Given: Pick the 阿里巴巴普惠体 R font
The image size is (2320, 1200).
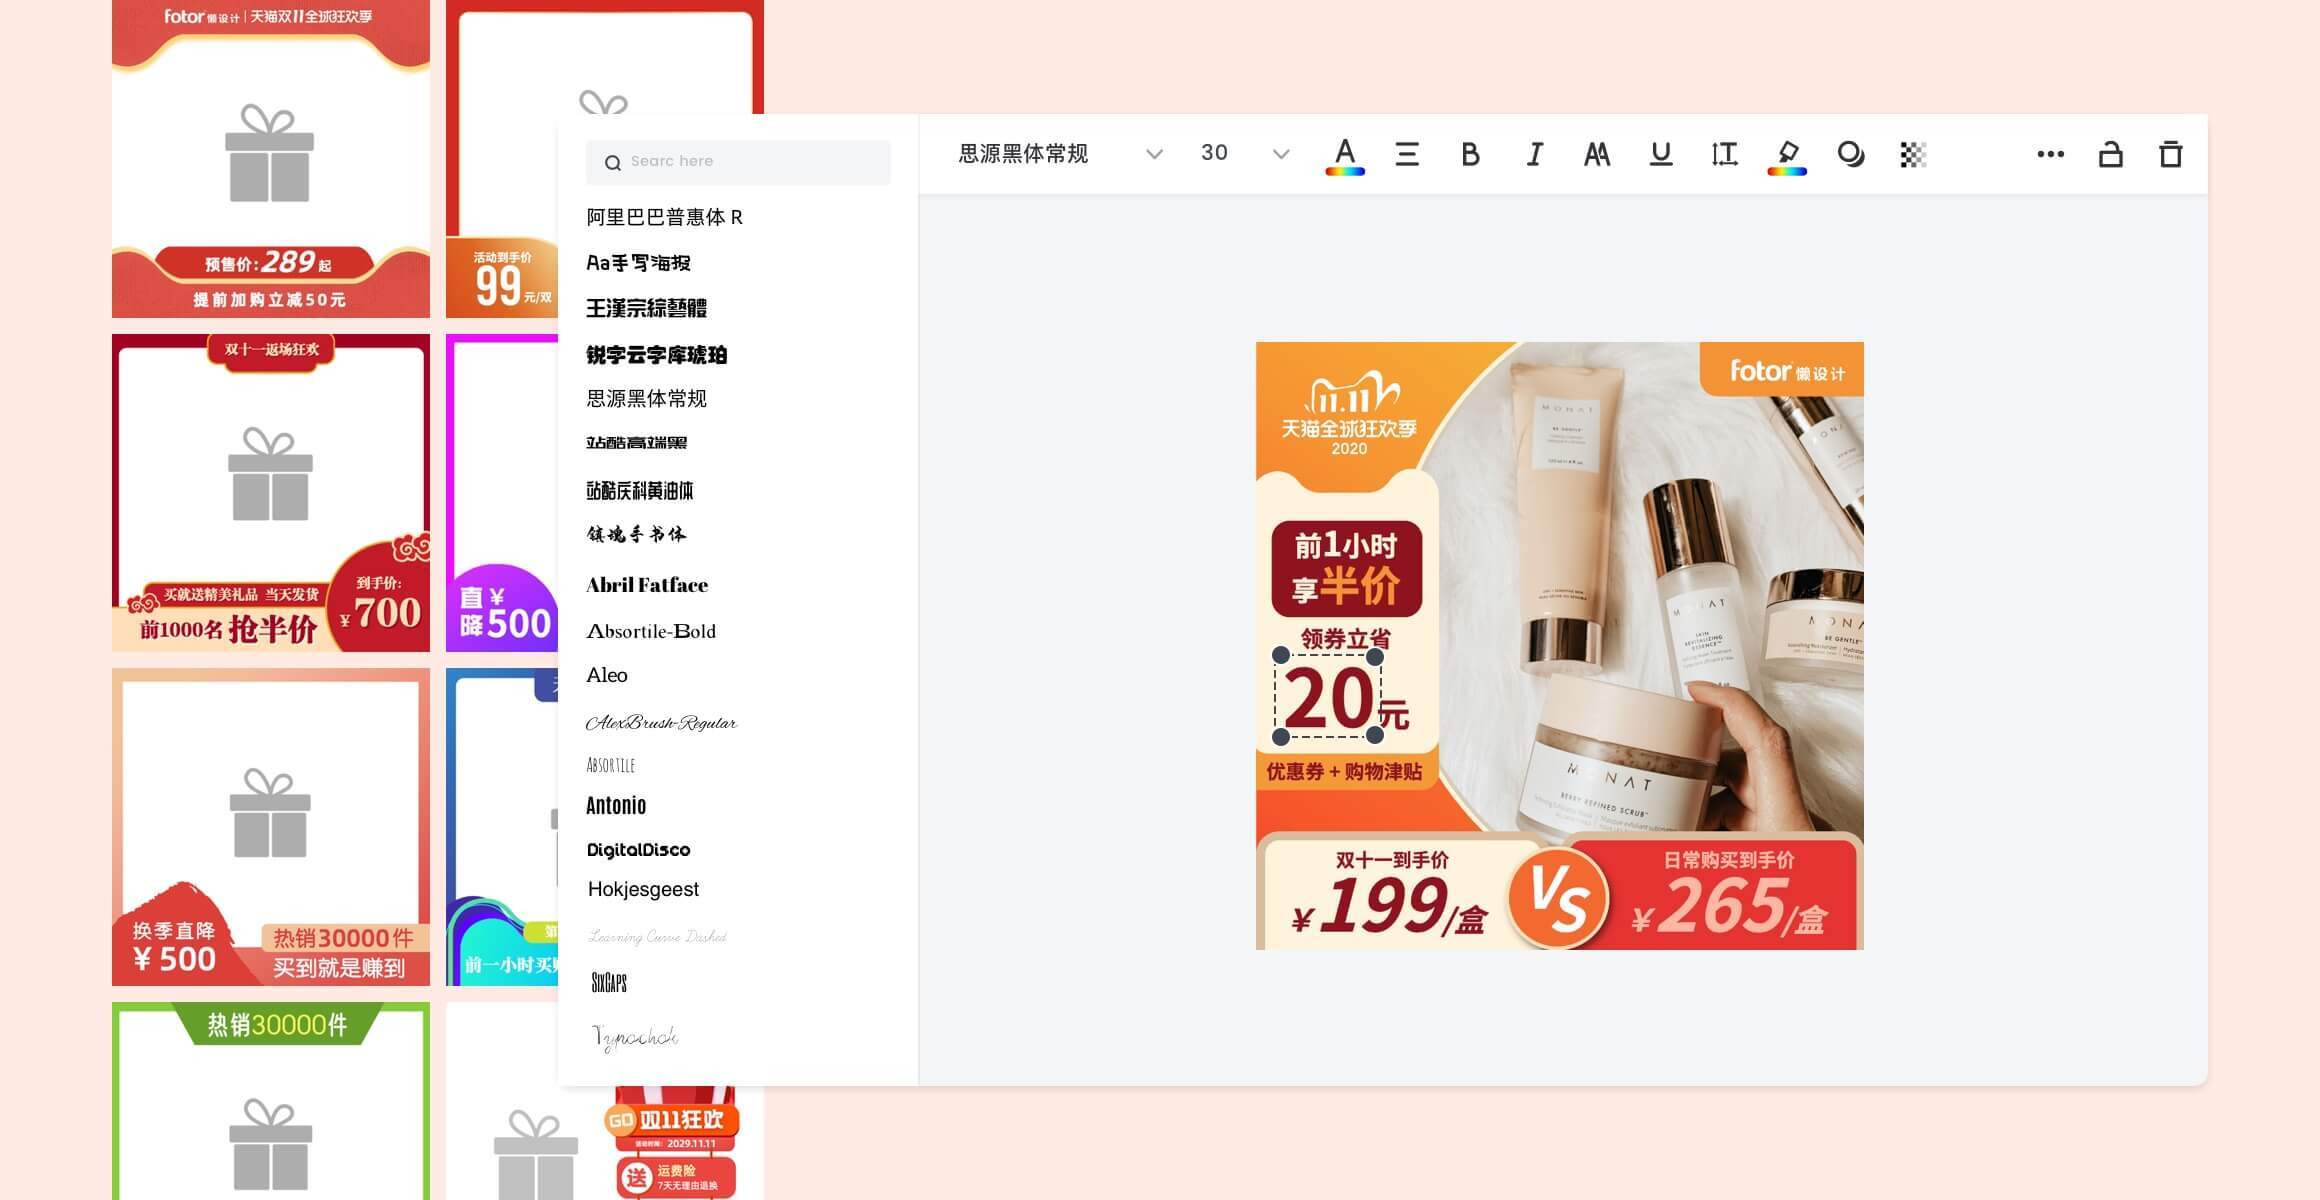Looking at the screenshot, I should tap(662, 217).
